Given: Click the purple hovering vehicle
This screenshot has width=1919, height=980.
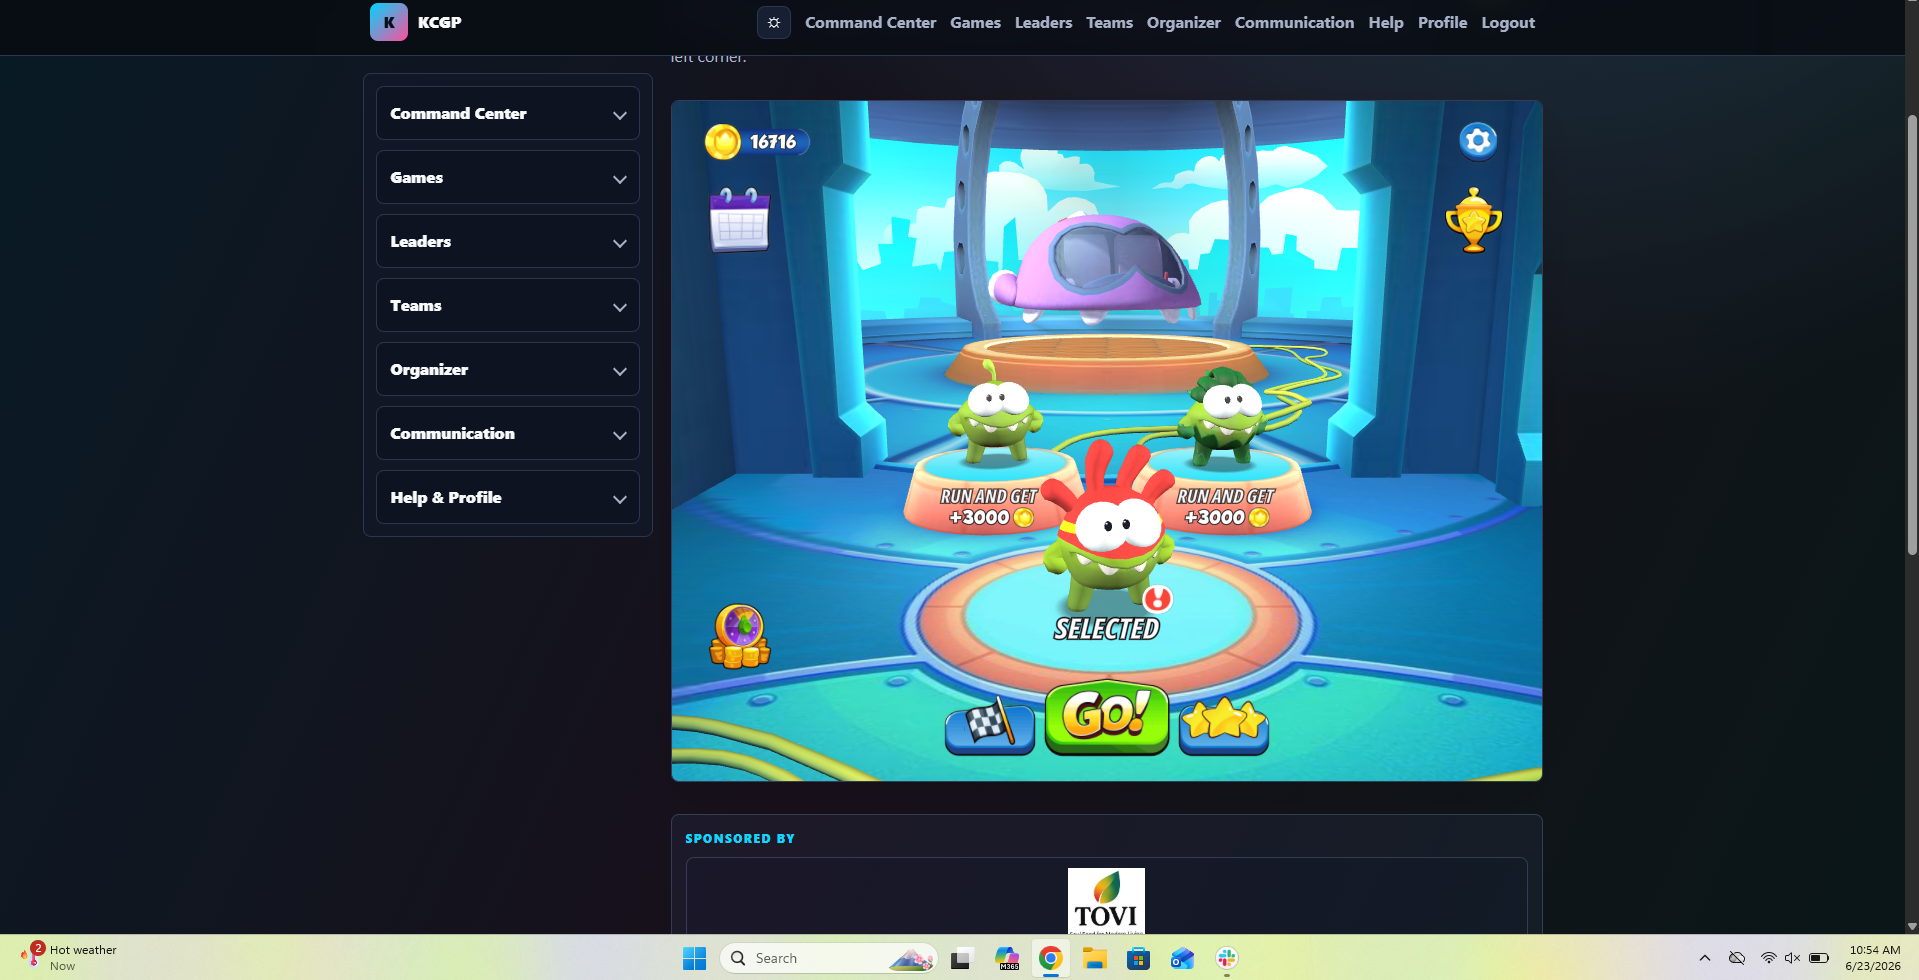Looking at the screenshot, I should coord(1095,267).
